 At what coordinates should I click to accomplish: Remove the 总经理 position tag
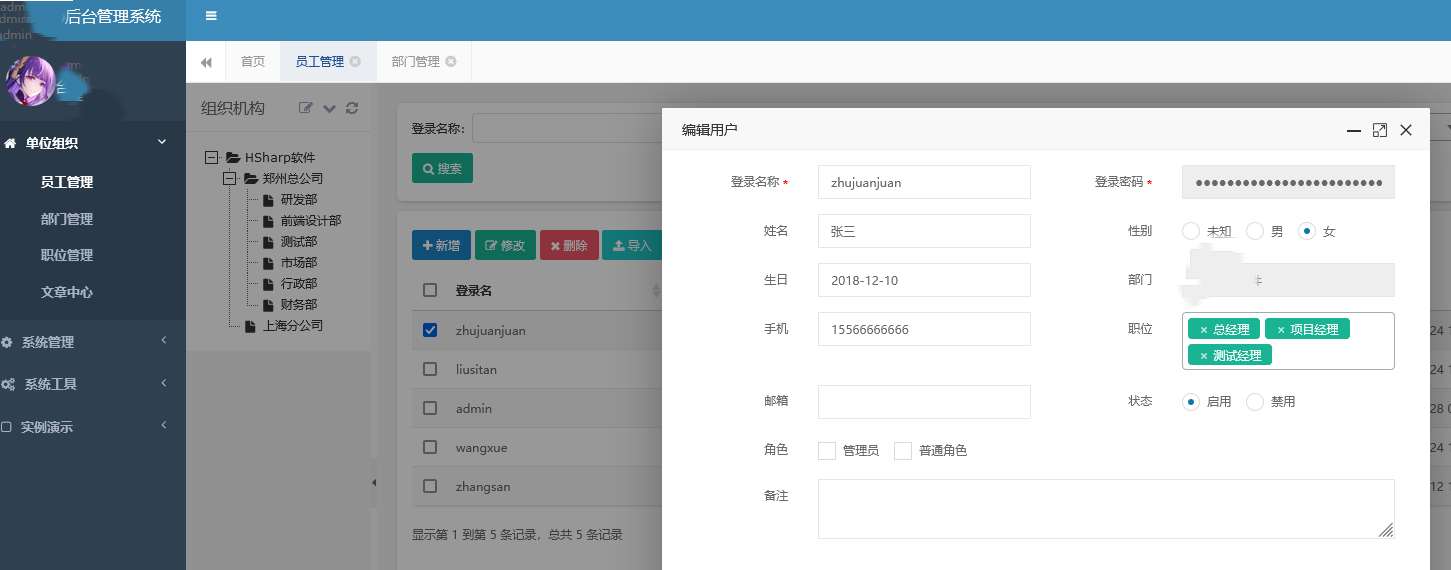click(x=1204, y=329)
